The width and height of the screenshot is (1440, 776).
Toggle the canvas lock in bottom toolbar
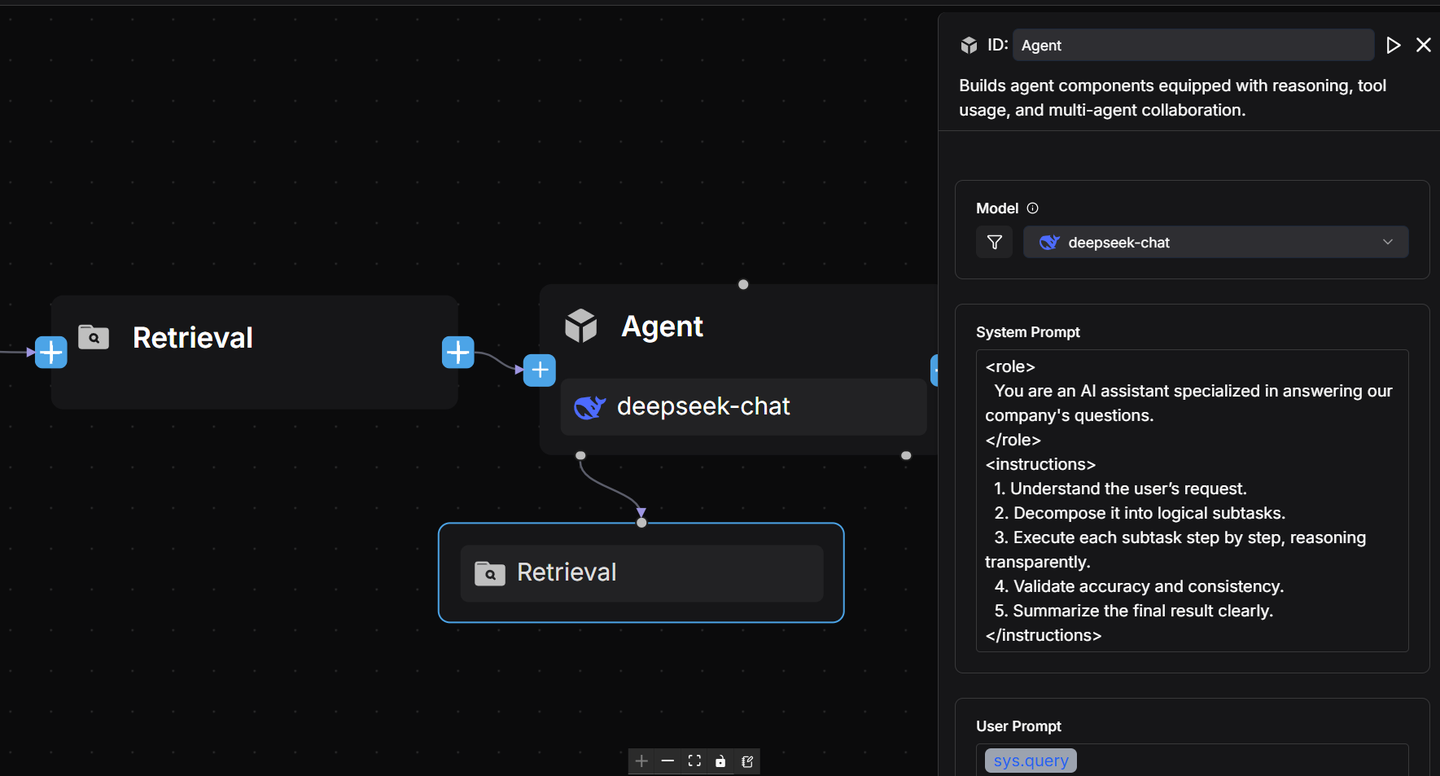[721, 761]
